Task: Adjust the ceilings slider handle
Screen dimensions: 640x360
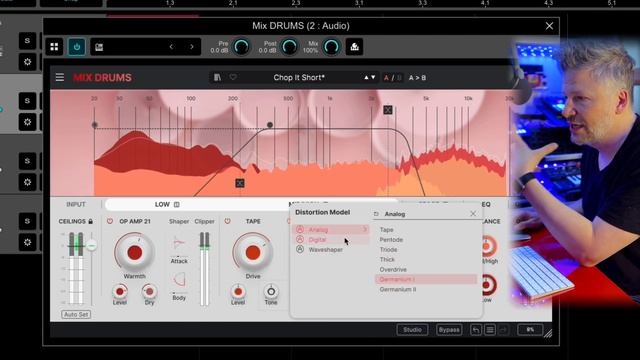Action: click(x=92, y=246)
